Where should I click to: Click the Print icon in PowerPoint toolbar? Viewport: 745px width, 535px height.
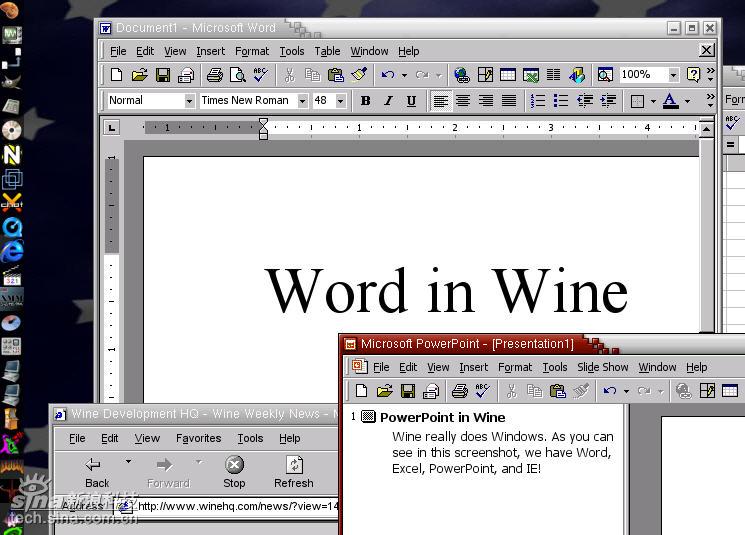[459, 391]
